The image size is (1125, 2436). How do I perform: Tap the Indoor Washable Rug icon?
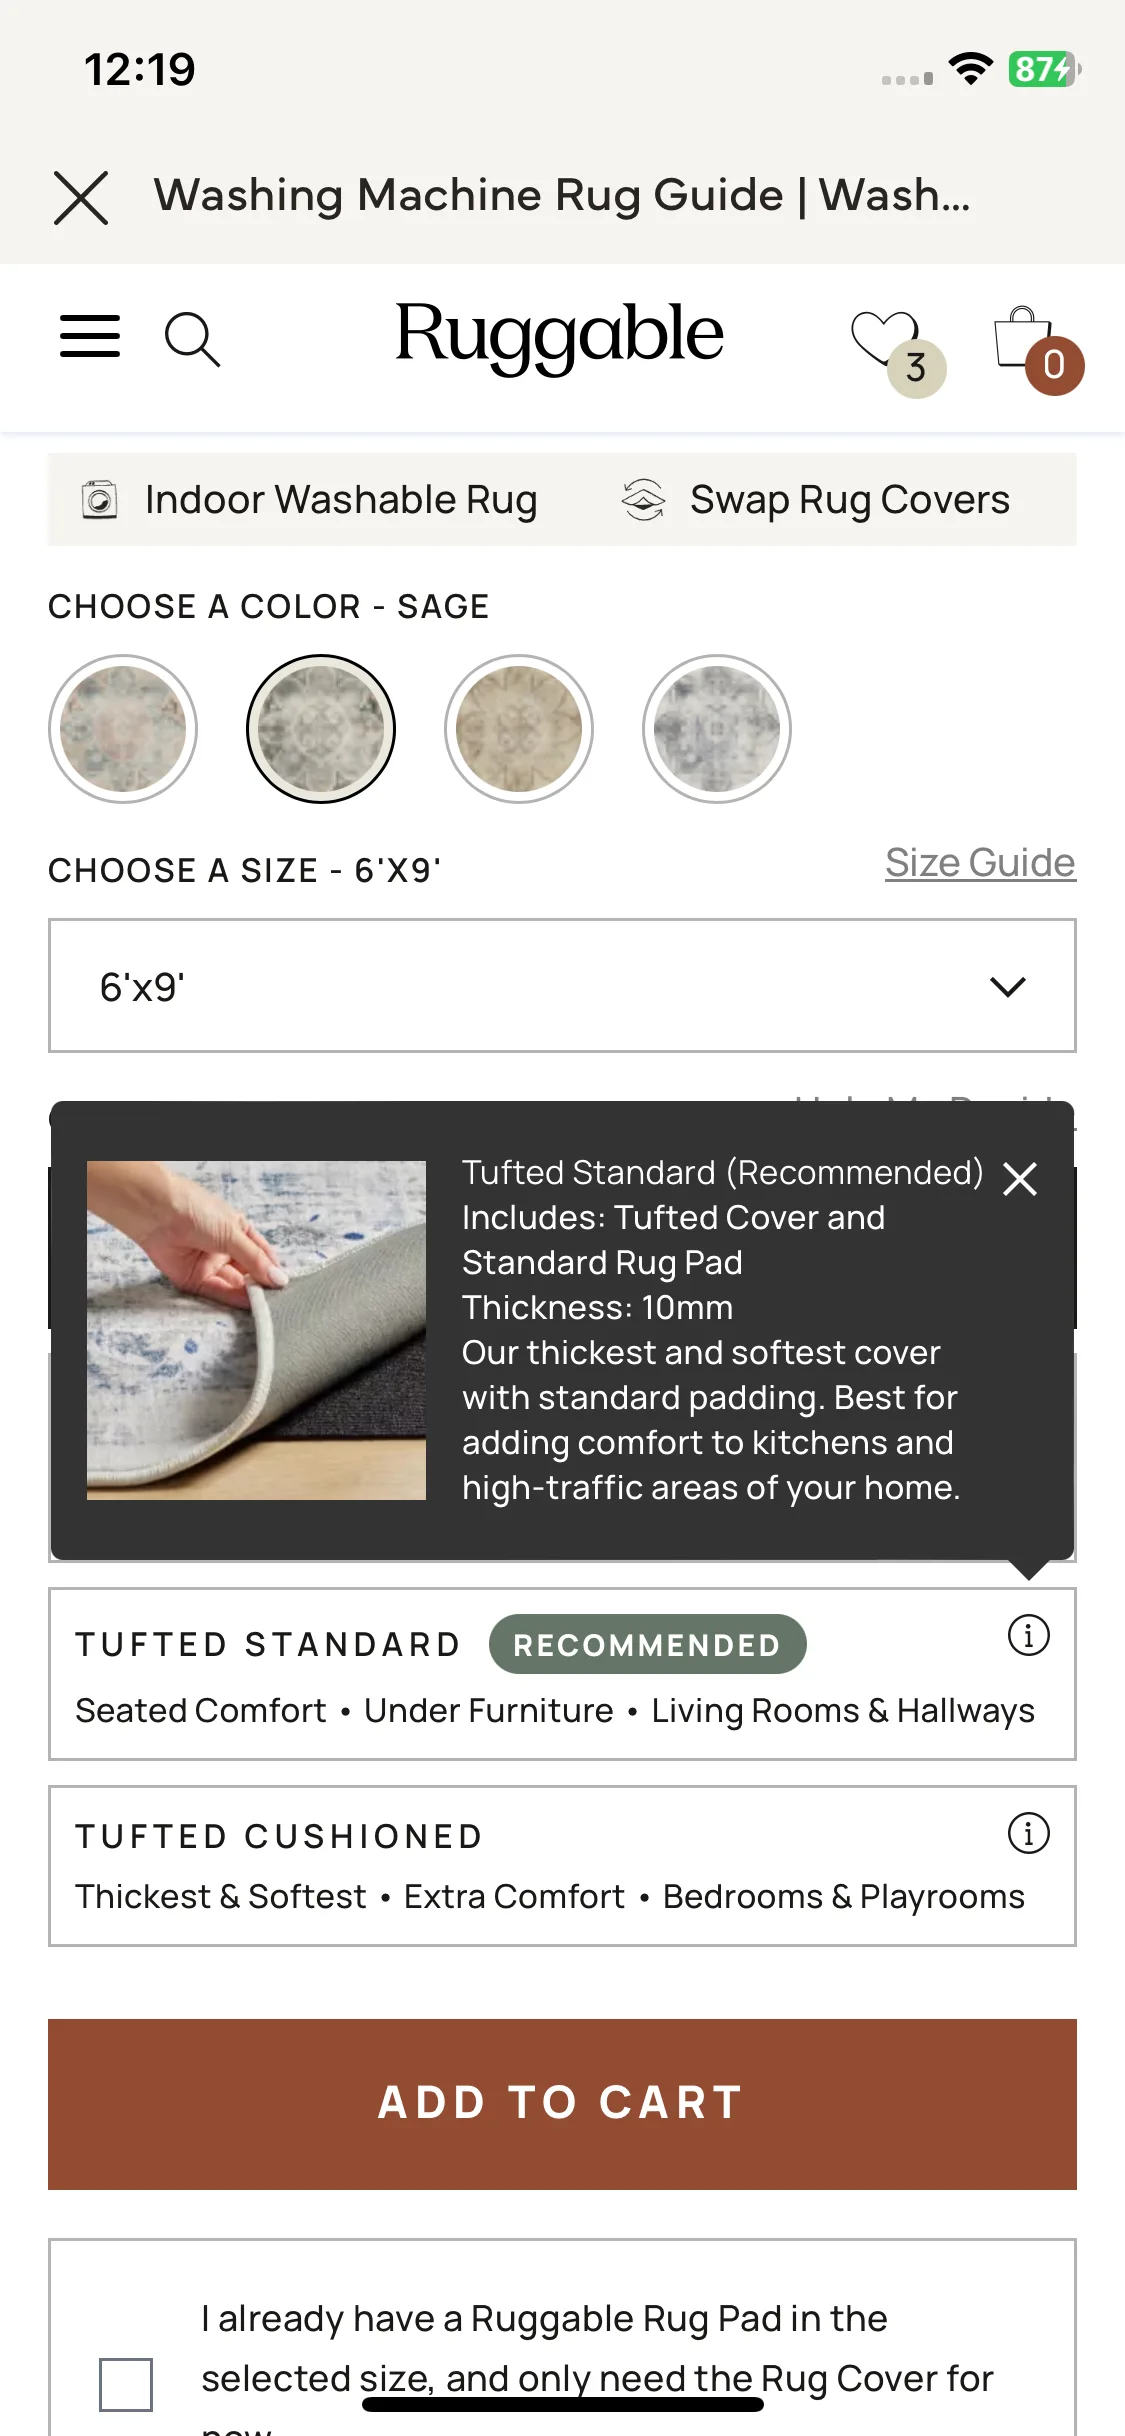point(99,499)
